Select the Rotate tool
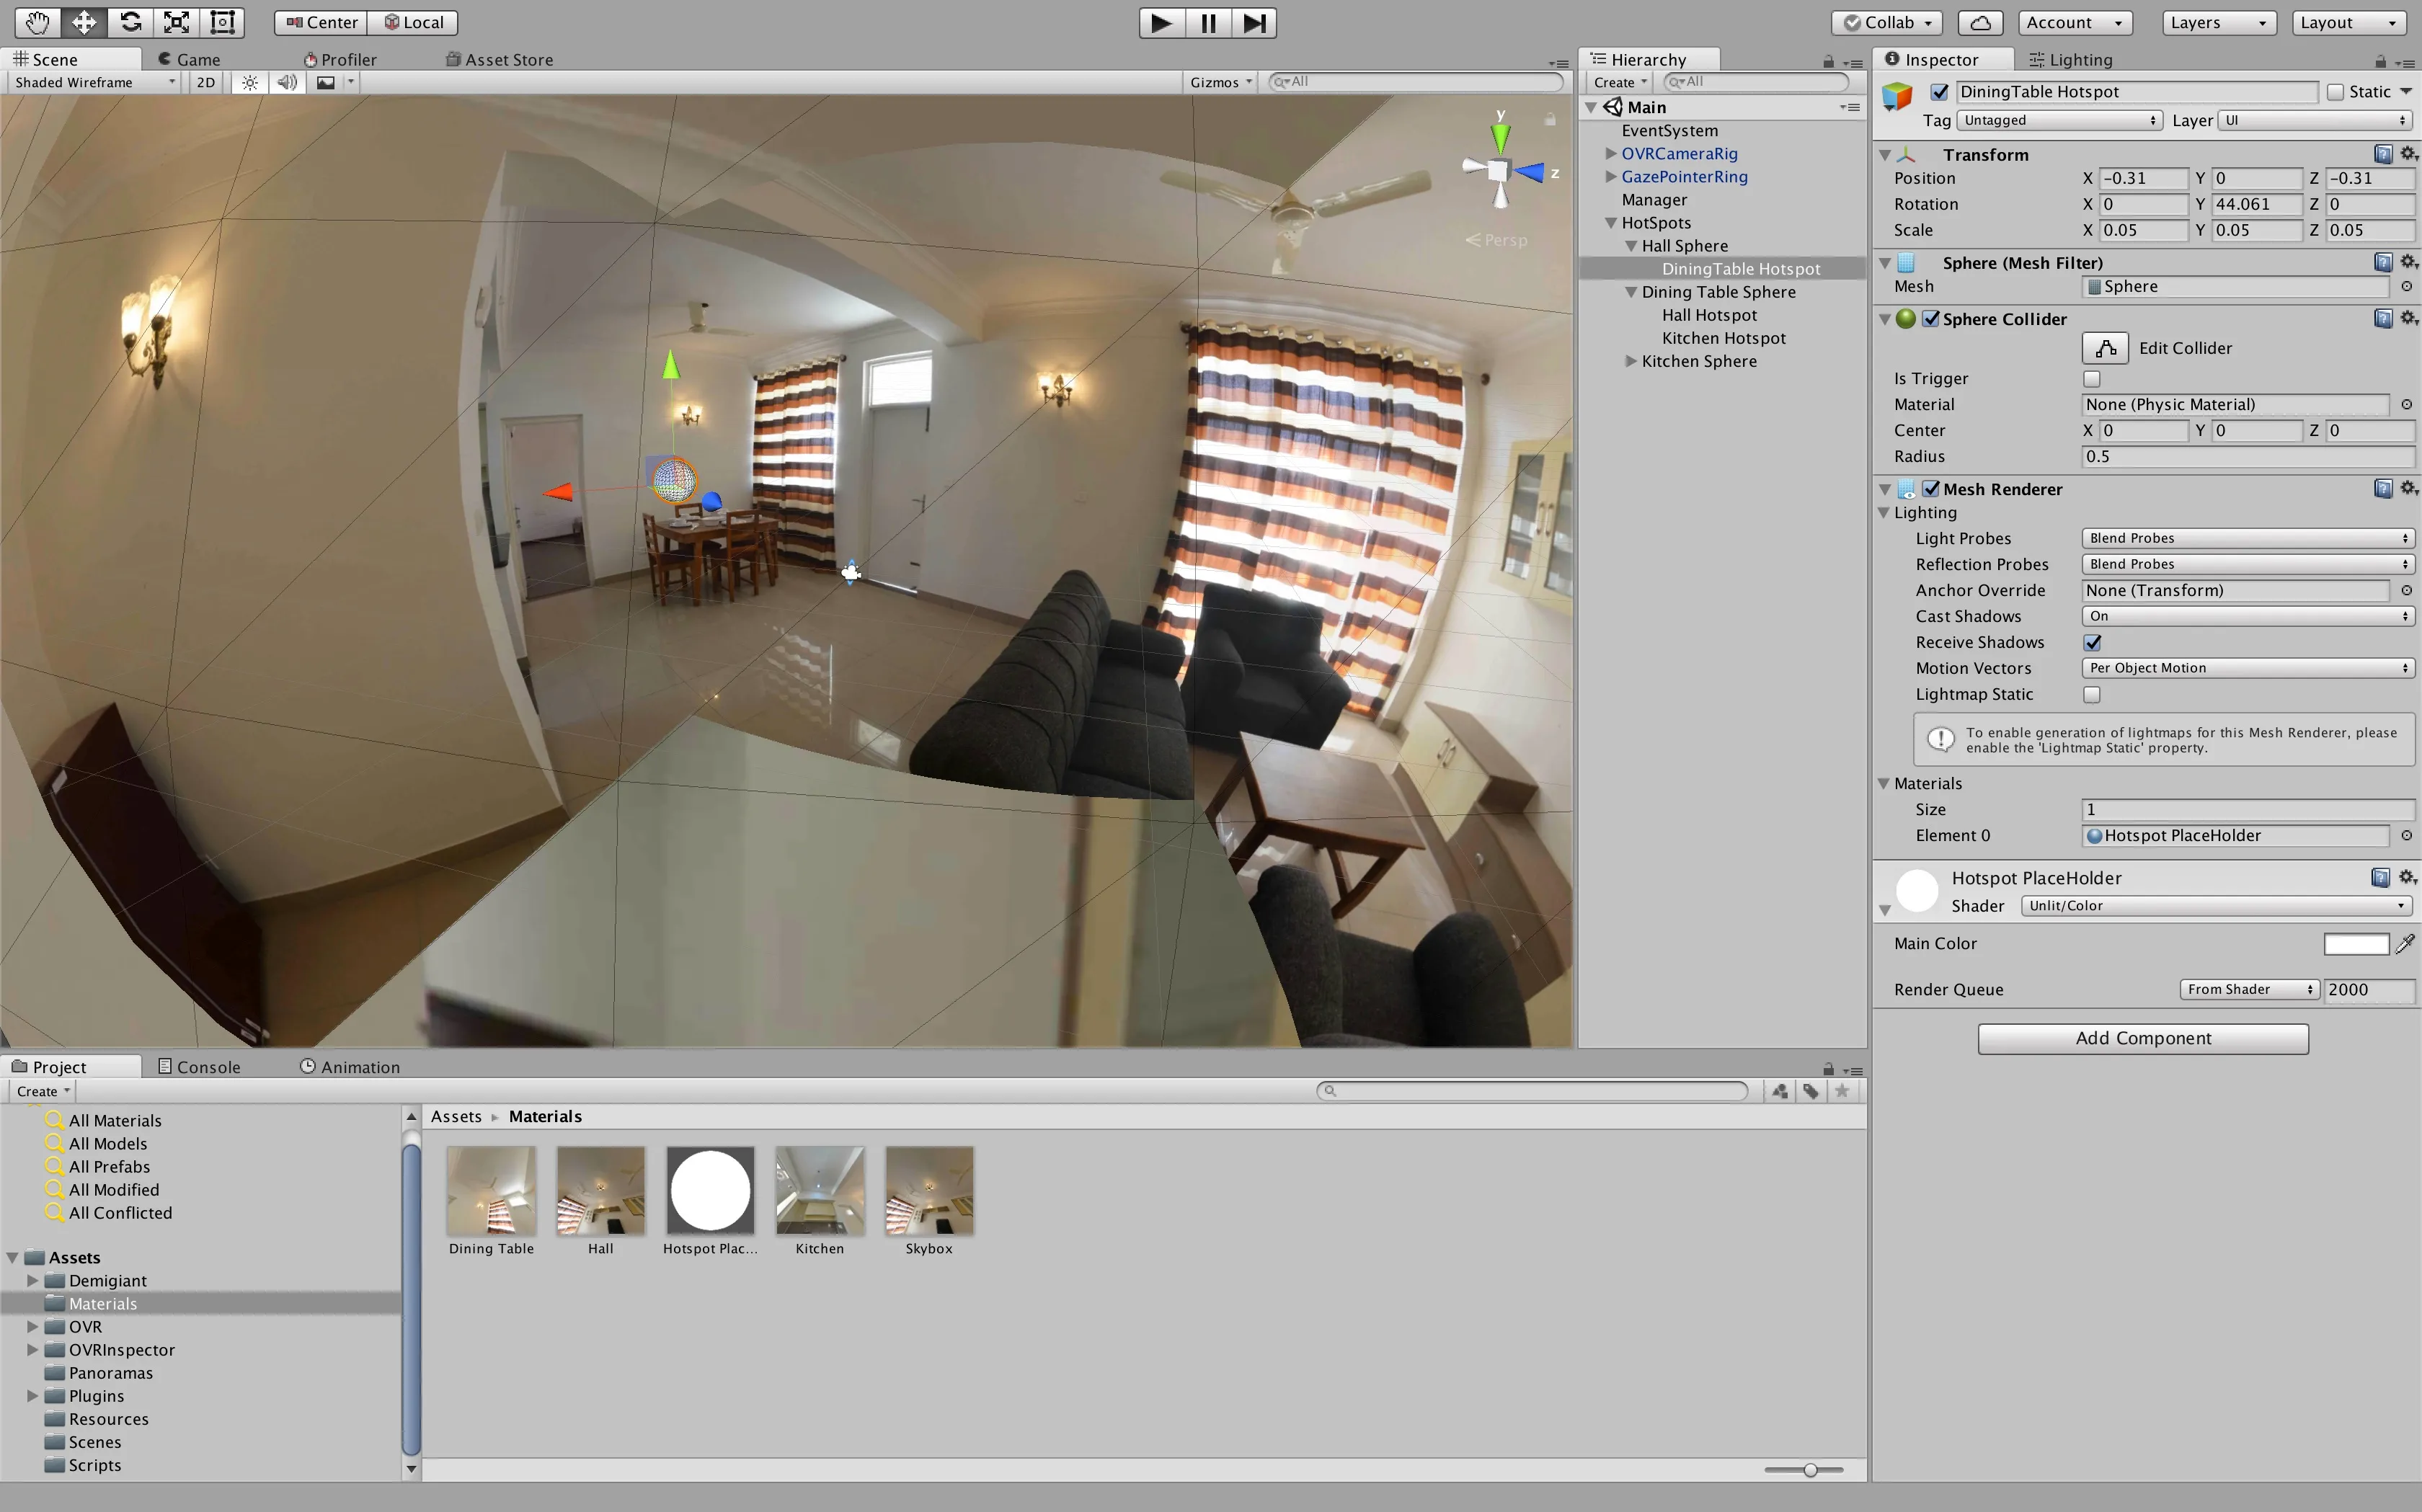2422x1512 pixels. point(130,22)
